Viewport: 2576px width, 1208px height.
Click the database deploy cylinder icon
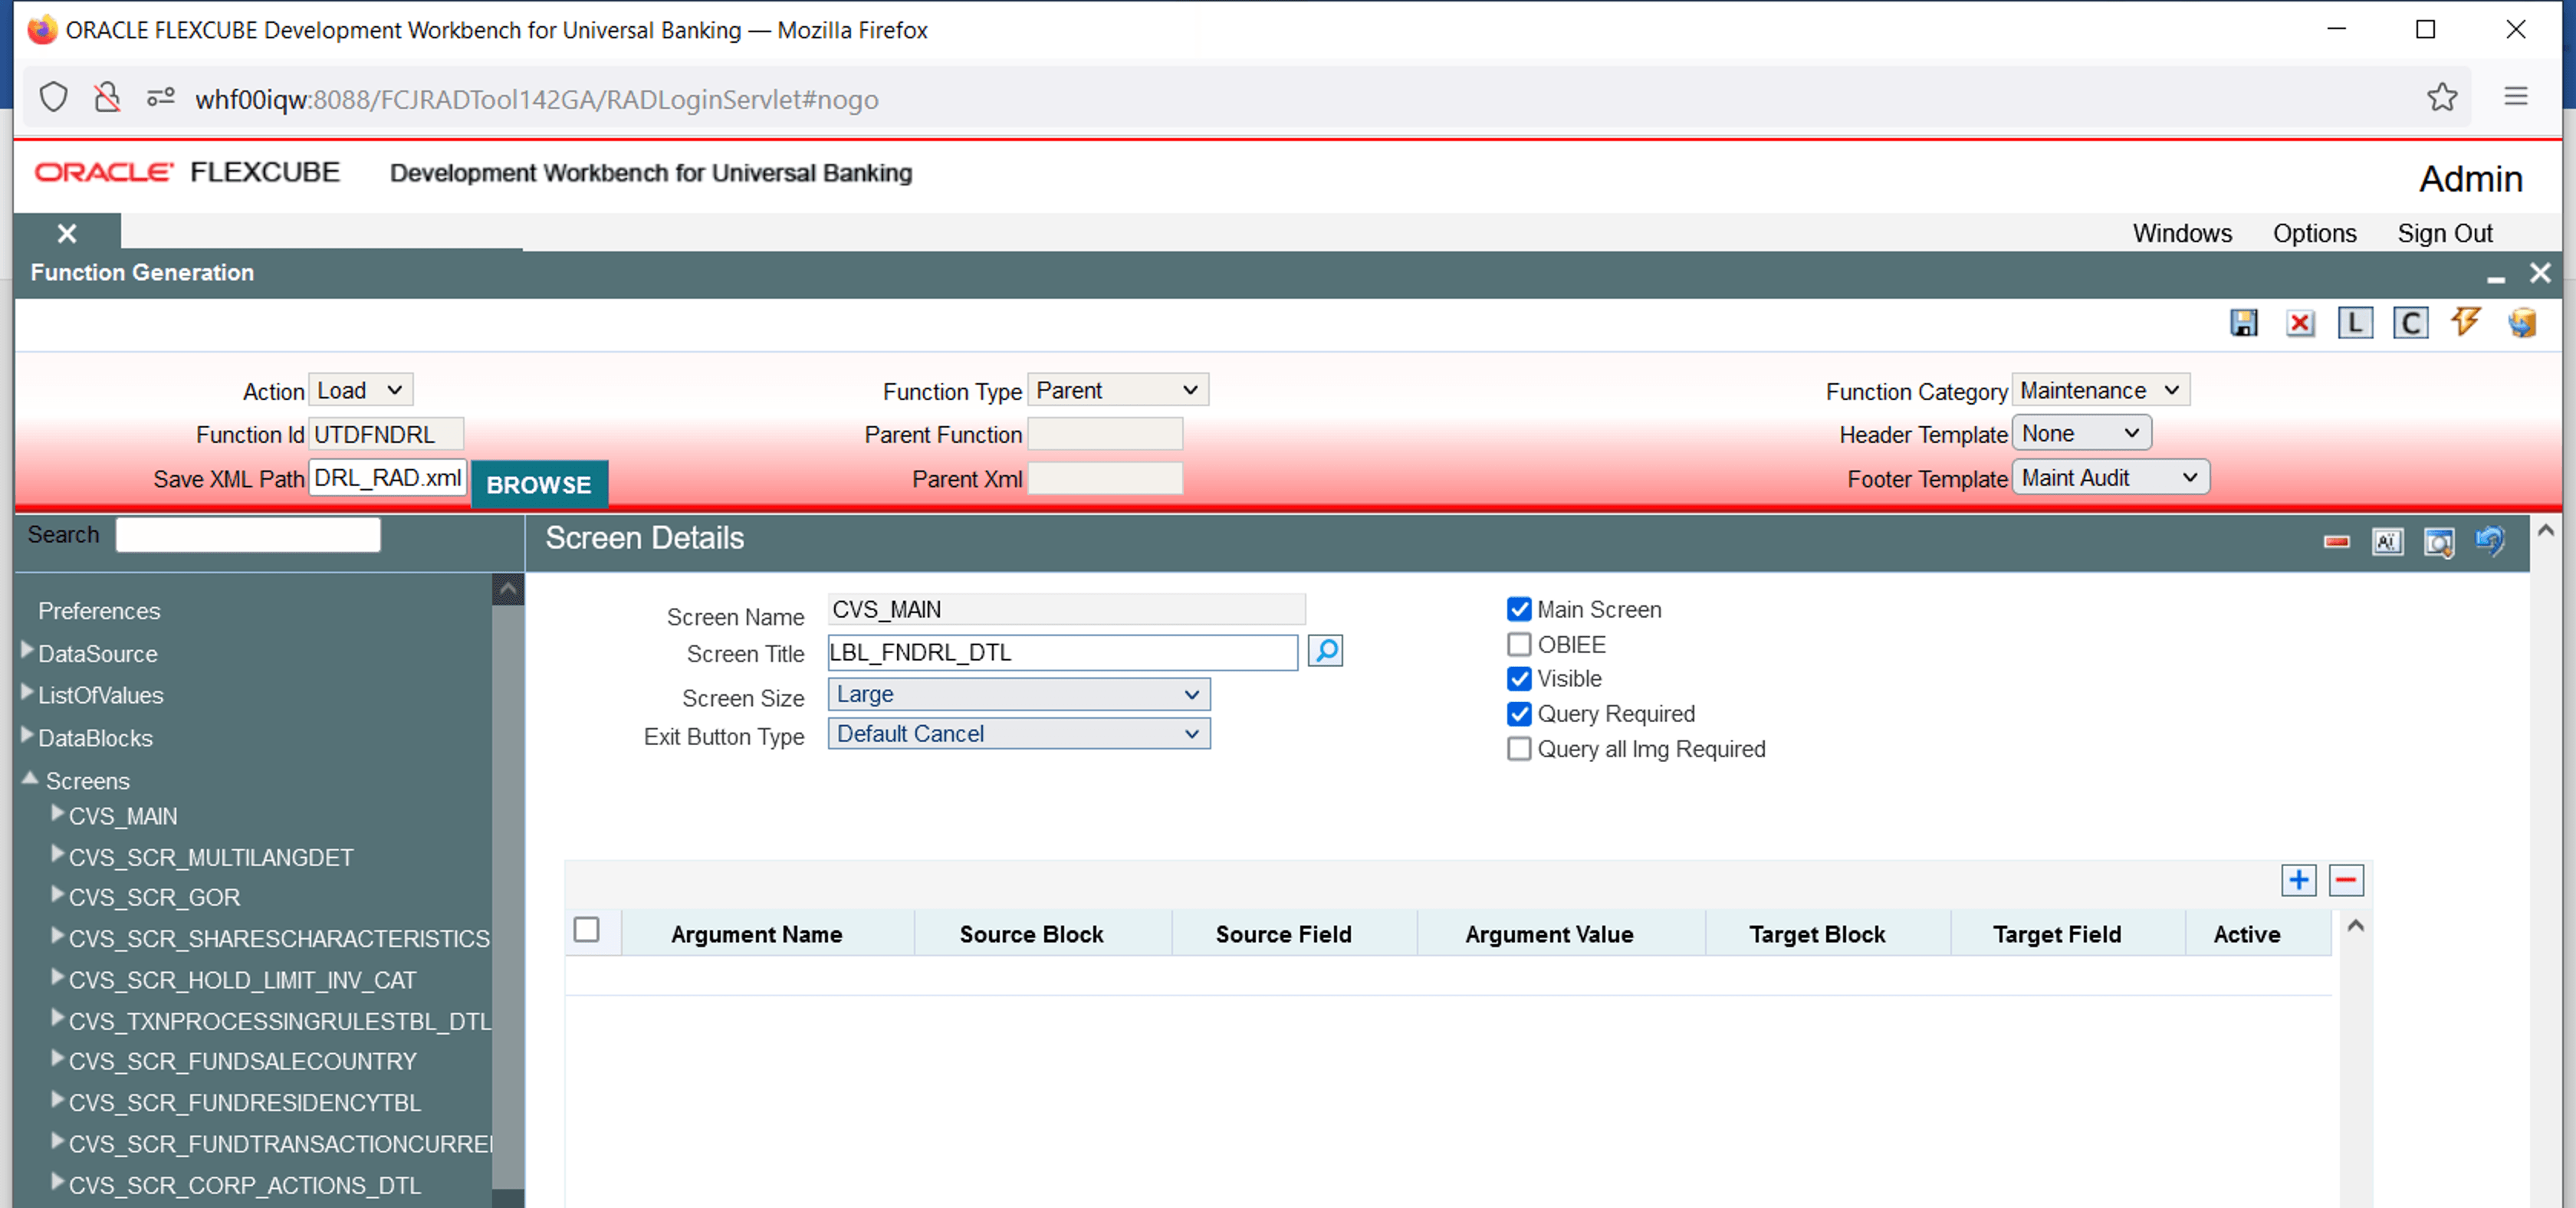pos(2521,323)
